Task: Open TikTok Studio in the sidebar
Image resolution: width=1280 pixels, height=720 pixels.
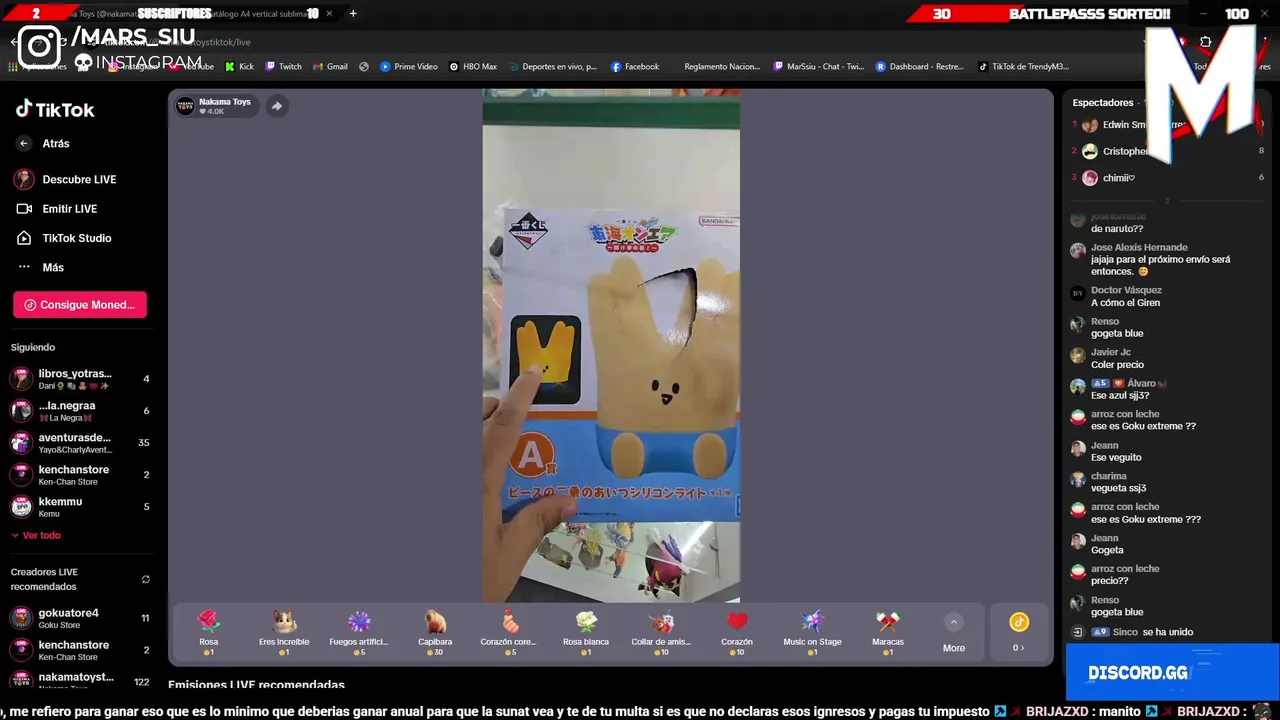Action: point(64,238)
